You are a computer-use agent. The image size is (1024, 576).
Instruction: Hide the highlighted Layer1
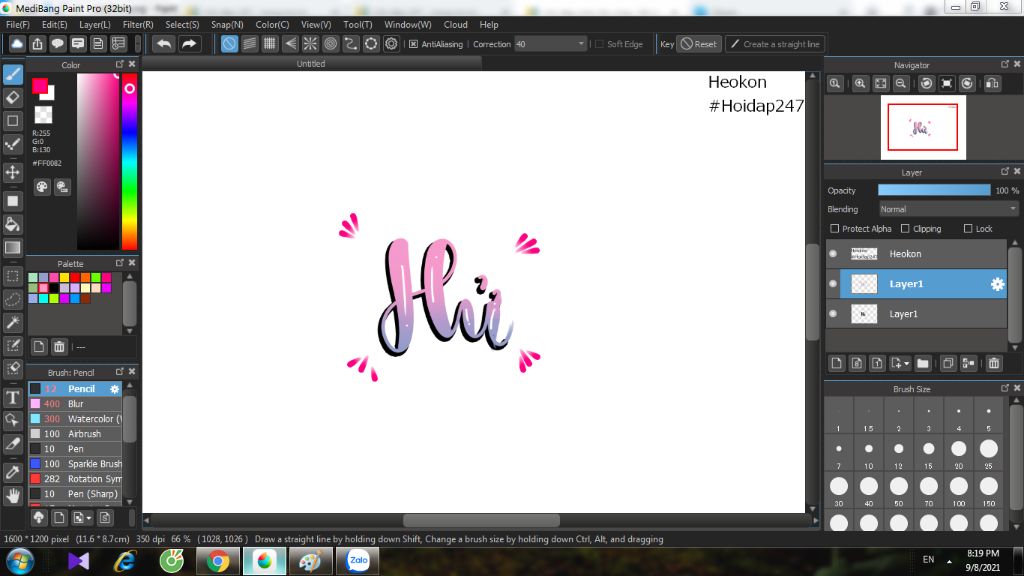(x=833, y=283)
